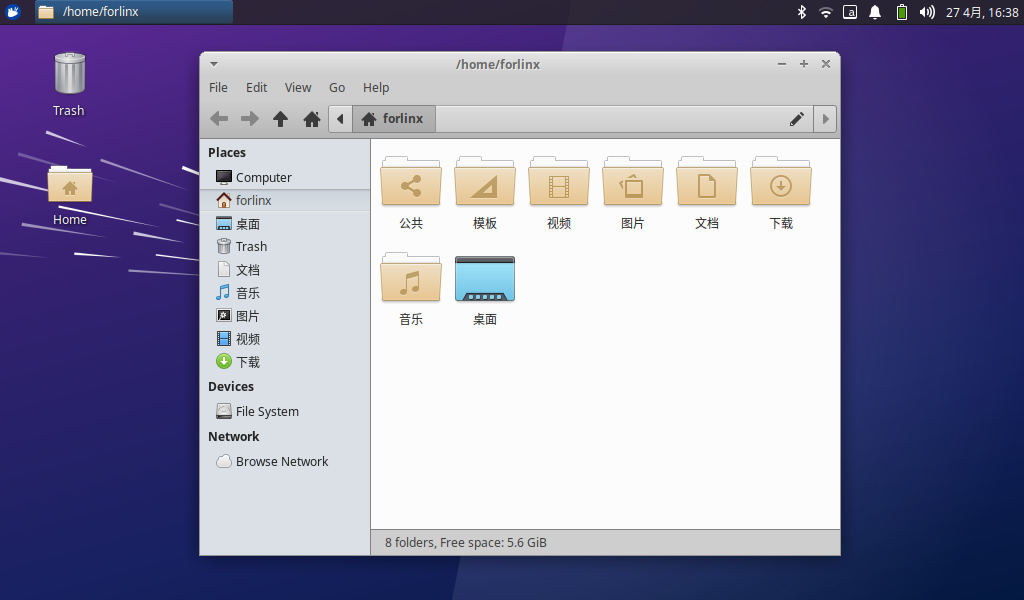Toggle path edit mode with the pencil icon
The image size is (1024, 600).
point(797,119)
